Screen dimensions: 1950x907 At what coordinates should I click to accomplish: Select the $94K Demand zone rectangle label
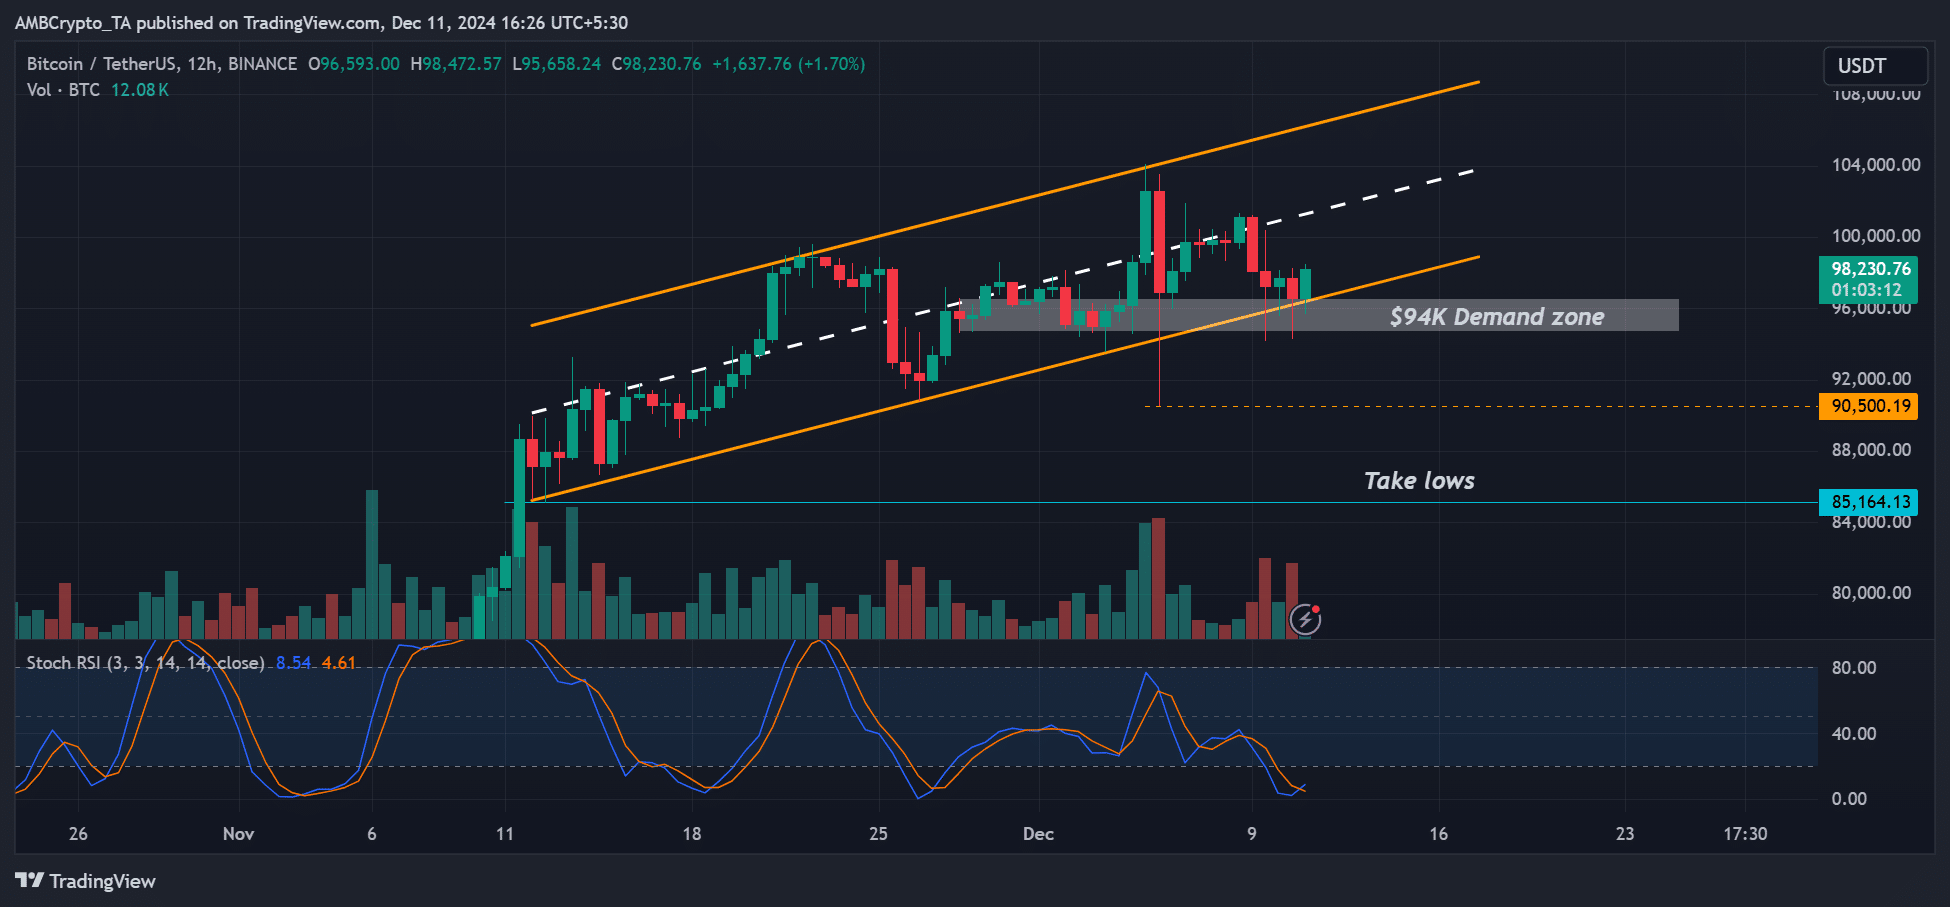(x=1496, y=317)
